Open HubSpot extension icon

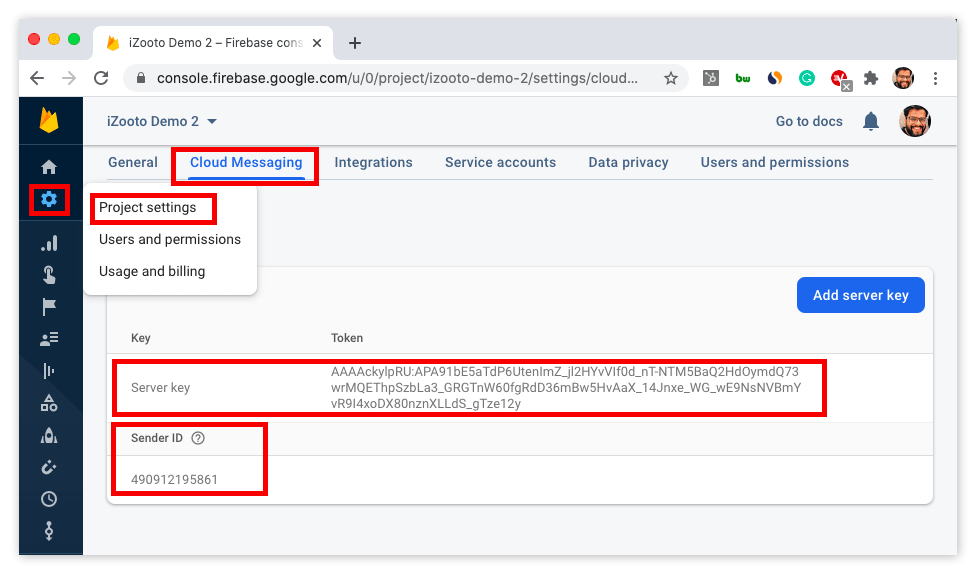[710, 78]
